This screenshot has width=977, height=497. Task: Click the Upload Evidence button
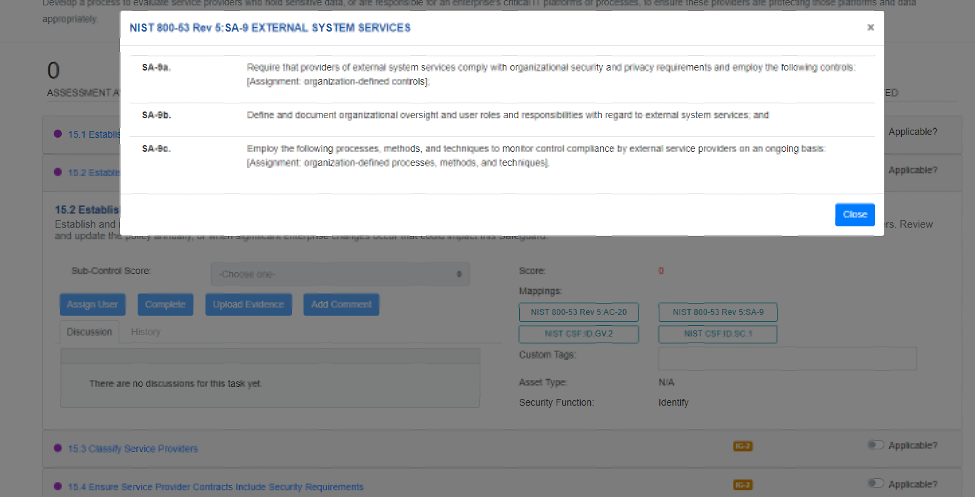point(248,304)
